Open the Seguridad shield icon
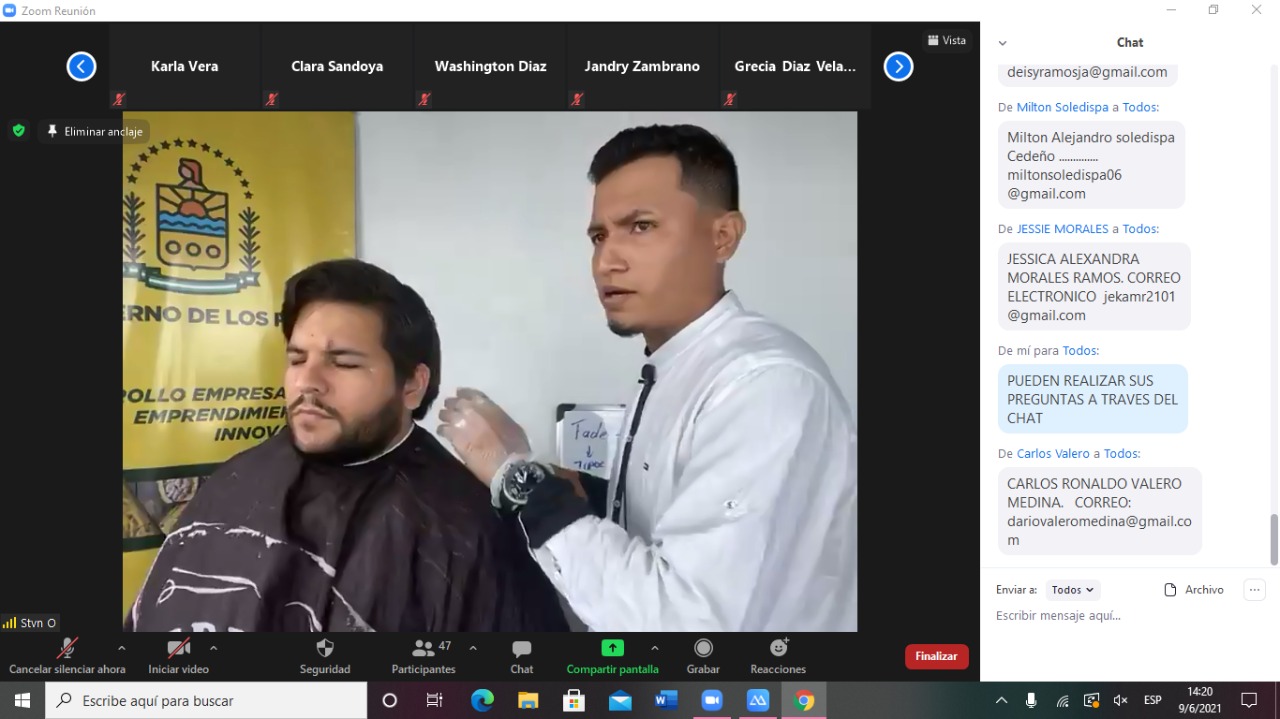The height and width of the screenshot is (719, 1280). point(325,648)
